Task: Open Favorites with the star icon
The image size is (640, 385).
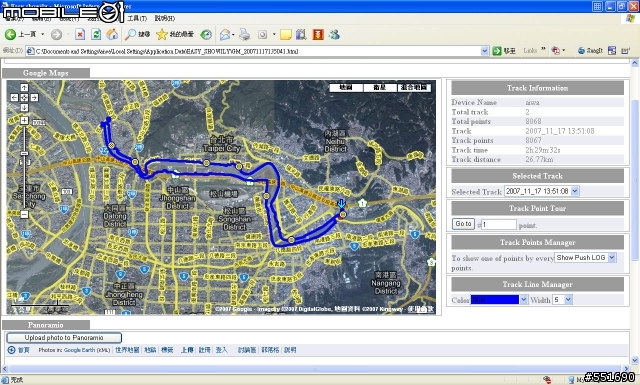Action: click(175, 35)
